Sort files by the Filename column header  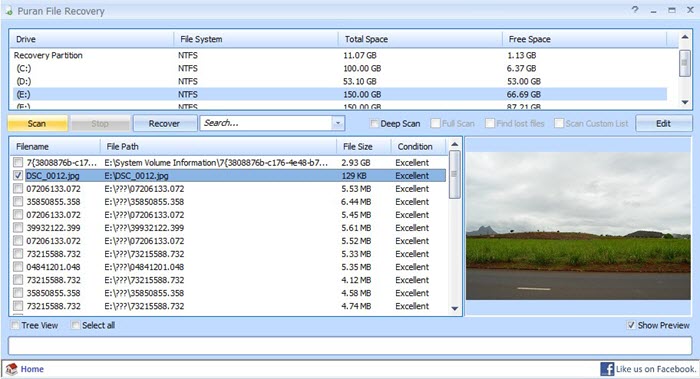(55, 146)
